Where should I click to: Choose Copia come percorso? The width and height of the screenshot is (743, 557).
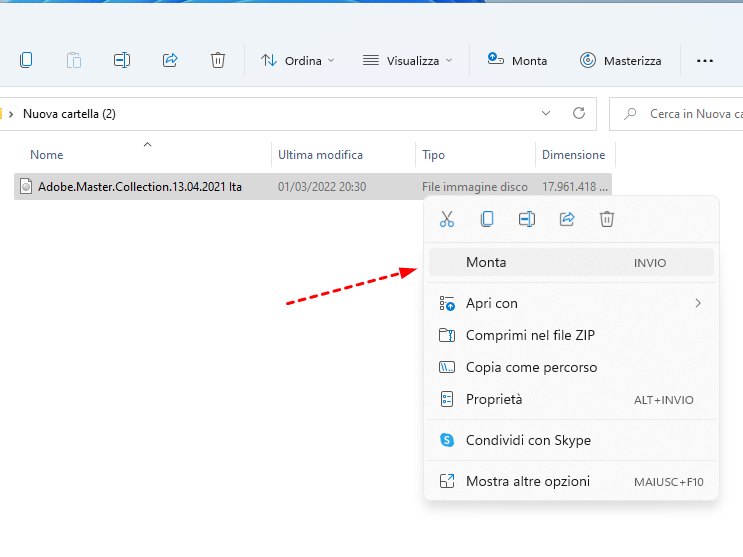tap(571, 367)
